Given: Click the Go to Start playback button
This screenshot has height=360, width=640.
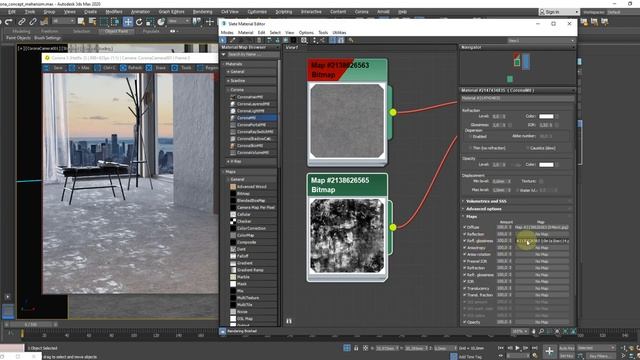Looking at the screenshot, I should coord(501,348).
